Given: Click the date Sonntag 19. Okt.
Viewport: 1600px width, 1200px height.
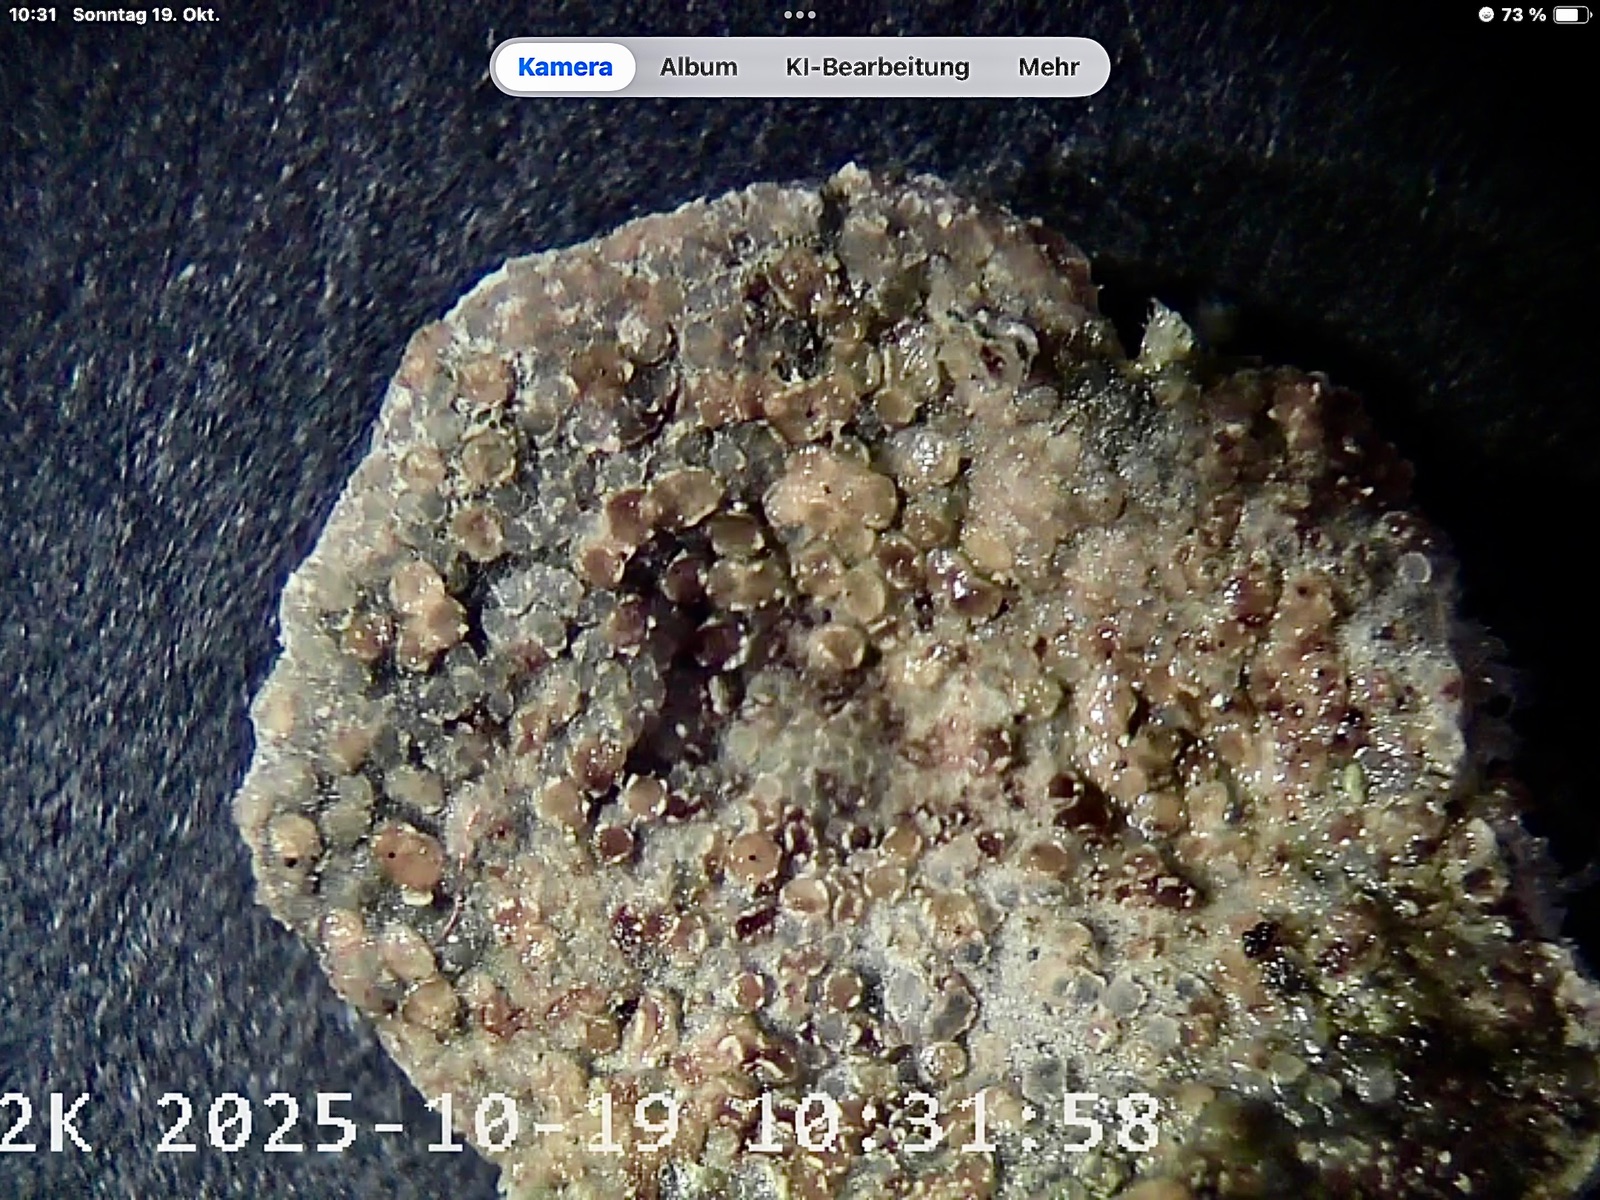Looking at the screenshot, I should (146, 15).
